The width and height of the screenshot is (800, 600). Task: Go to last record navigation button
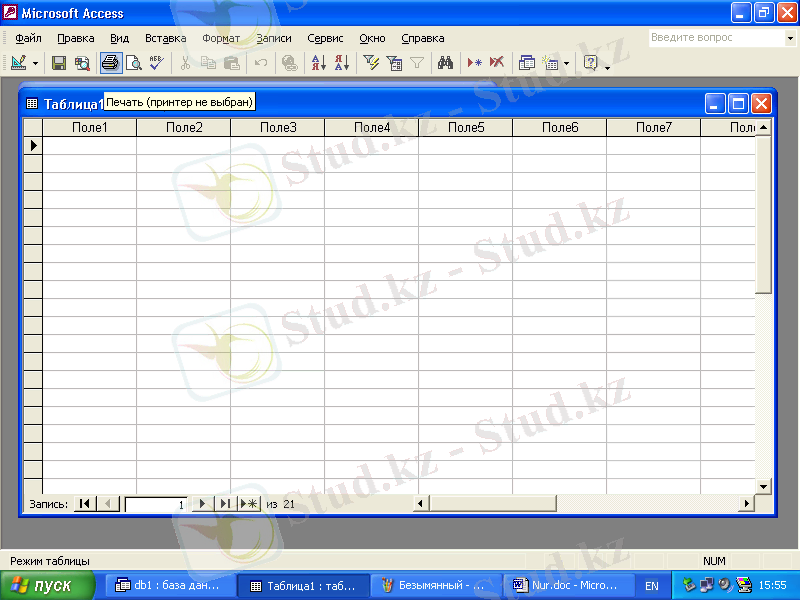225,504
